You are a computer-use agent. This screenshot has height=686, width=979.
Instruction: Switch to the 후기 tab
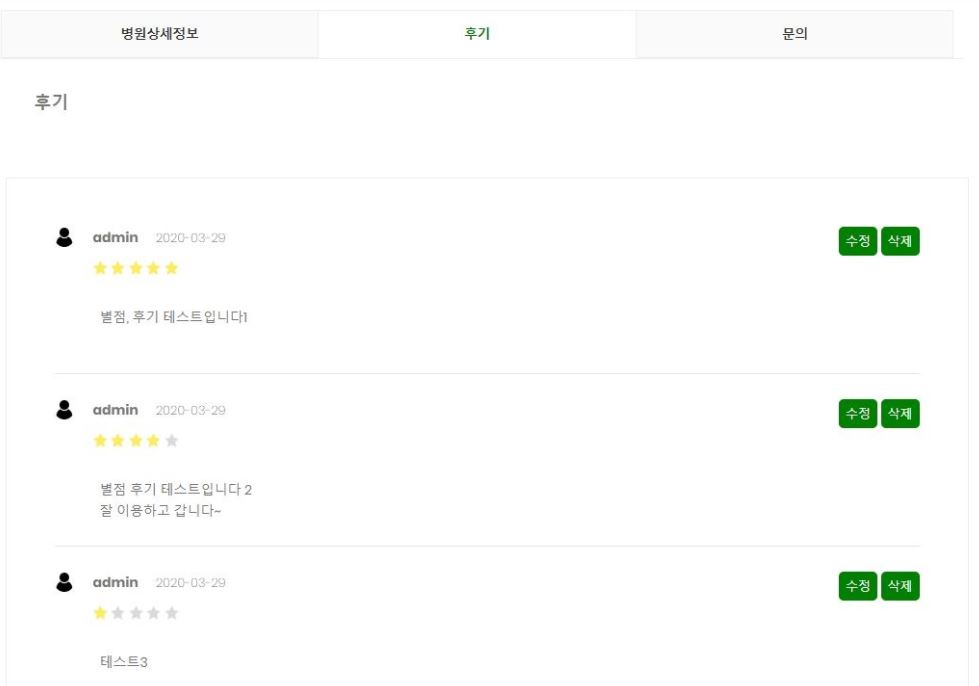click(x=477, y=34)
